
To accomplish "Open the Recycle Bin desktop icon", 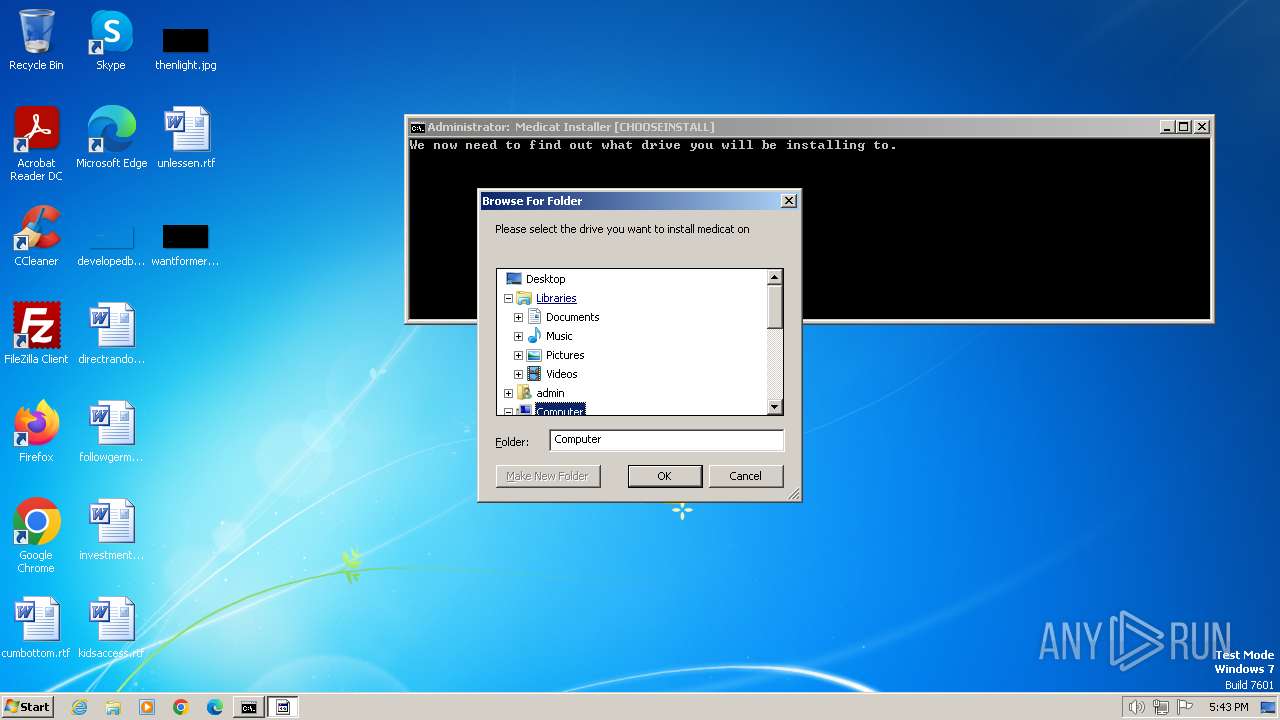I will pyautogui.click(x=36, y=40).
